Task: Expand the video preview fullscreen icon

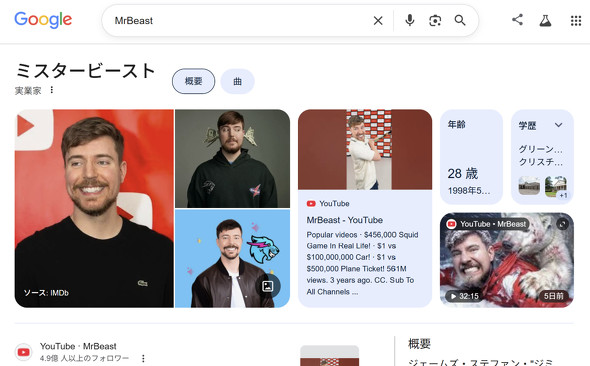Action: (563, 224)
